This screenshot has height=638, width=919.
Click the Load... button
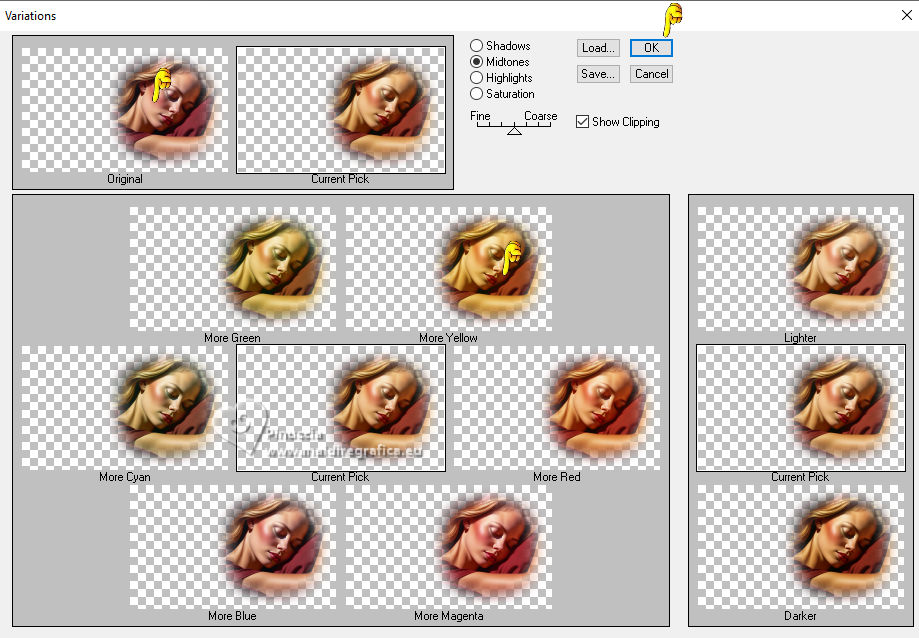tap(598, 48)
